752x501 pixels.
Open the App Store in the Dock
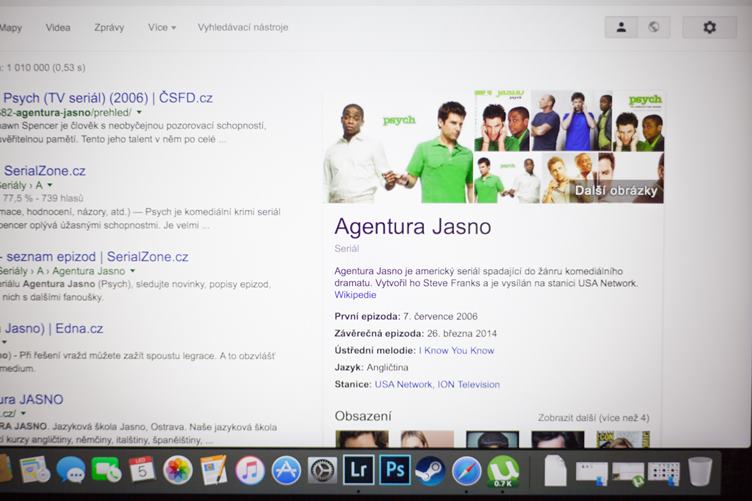pos(286,470)
